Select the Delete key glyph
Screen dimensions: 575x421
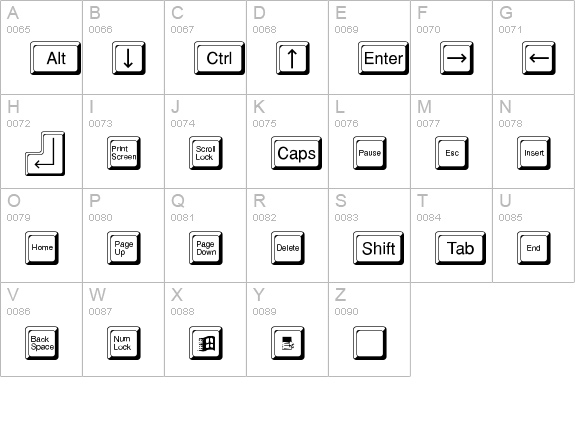288,248
